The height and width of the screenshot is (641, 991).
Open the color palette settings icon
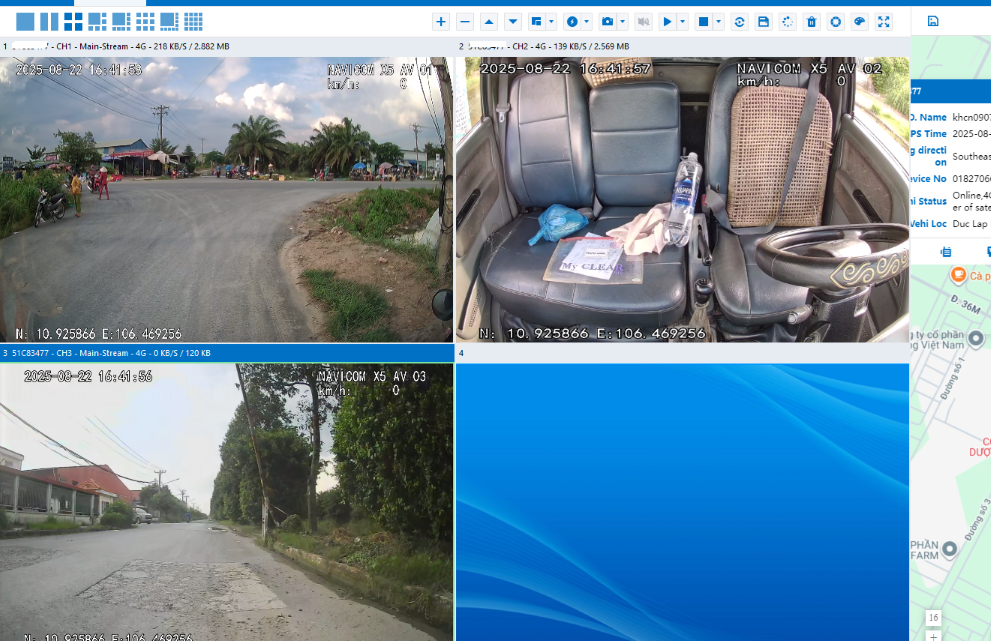click(860, 22)
